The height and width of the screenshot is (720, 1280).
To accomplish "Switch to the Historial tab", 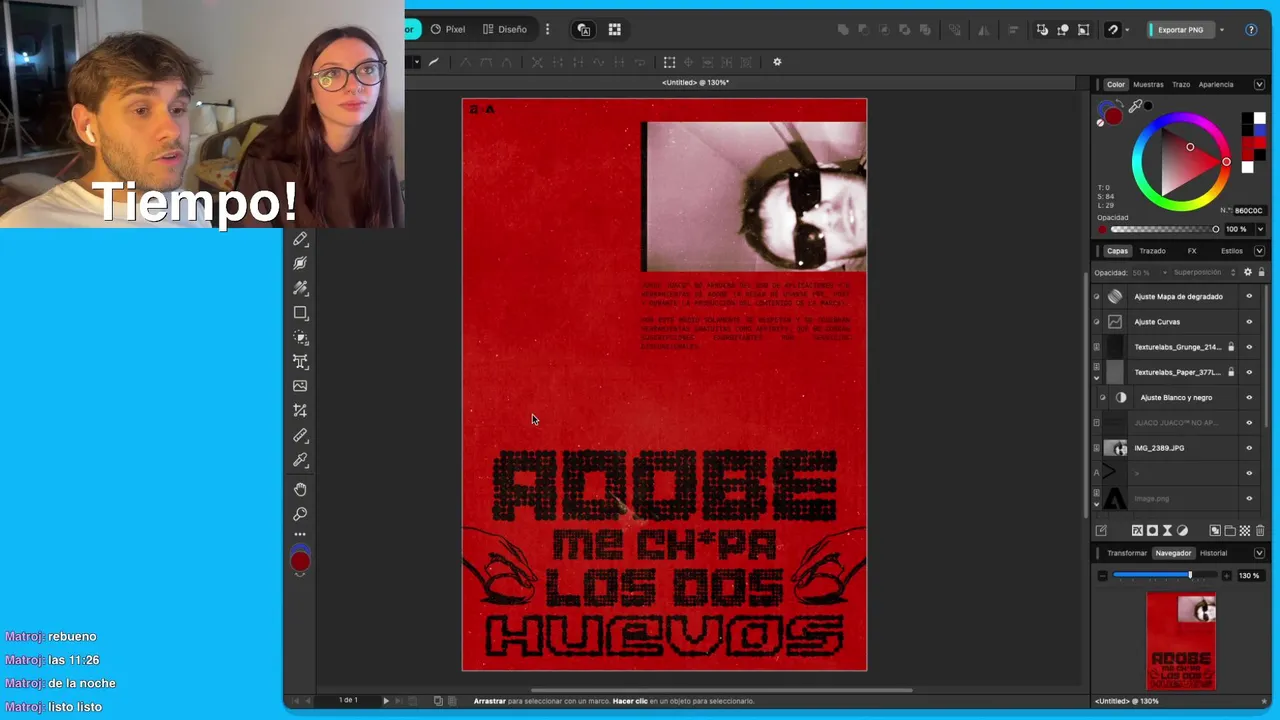I will coord(1213,553).
